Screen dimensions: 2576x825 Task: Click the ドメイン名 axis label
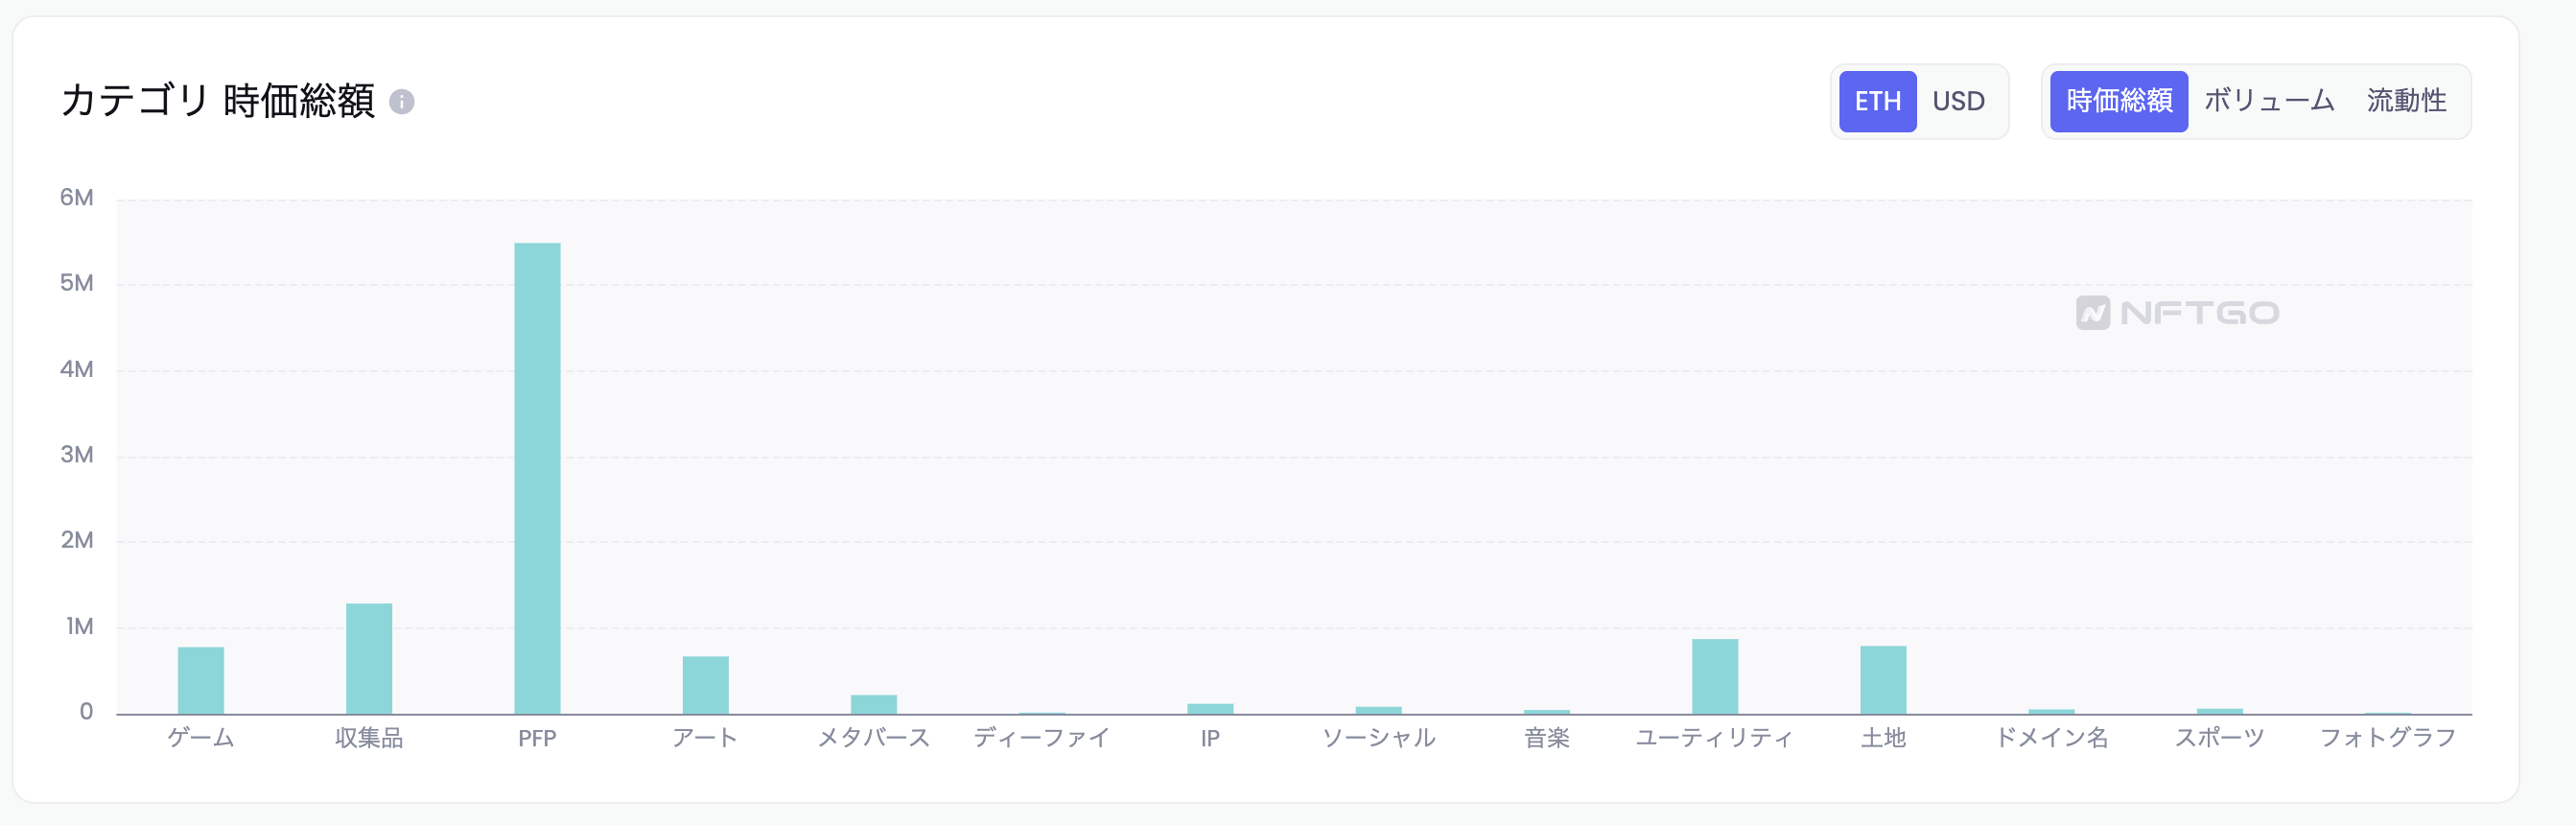pyautogui.click(x=2051, y=738)
